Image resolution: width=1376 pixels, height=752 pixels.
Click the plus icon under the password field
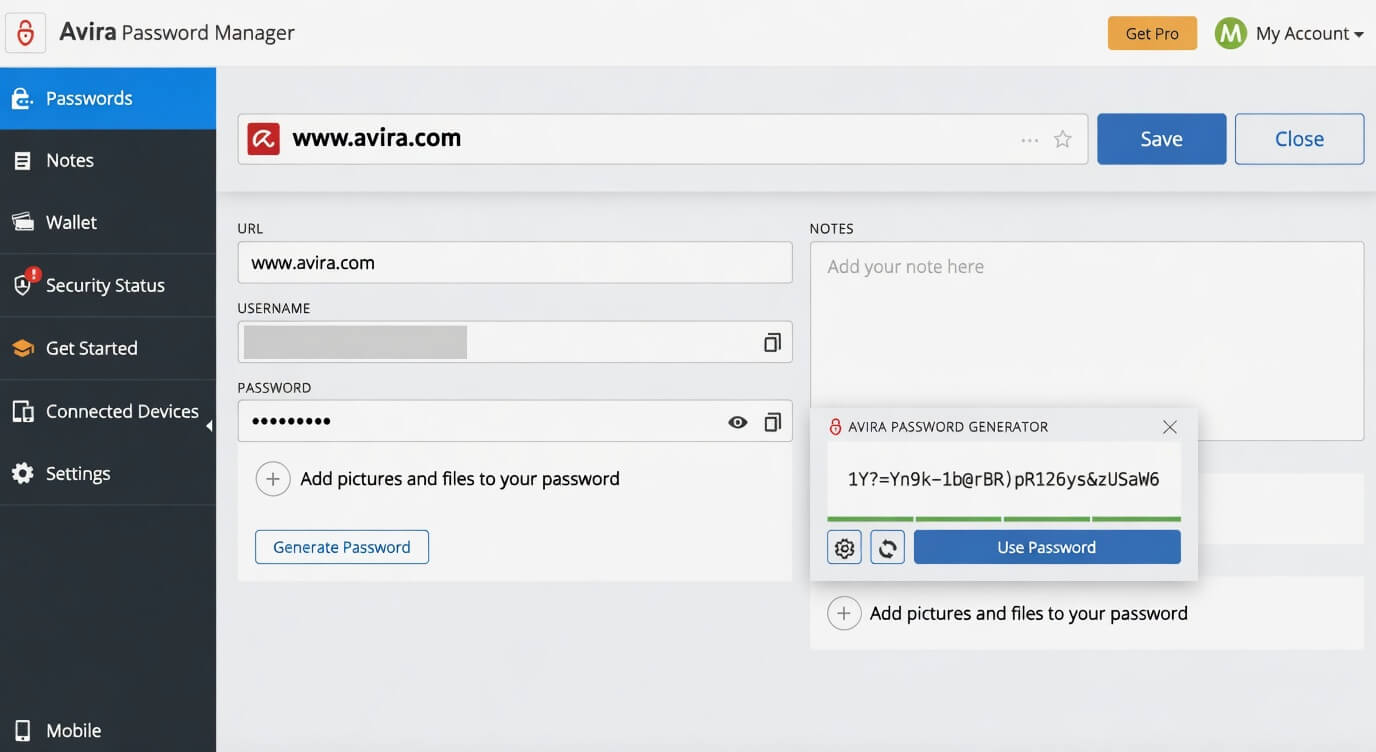[273, 479]
